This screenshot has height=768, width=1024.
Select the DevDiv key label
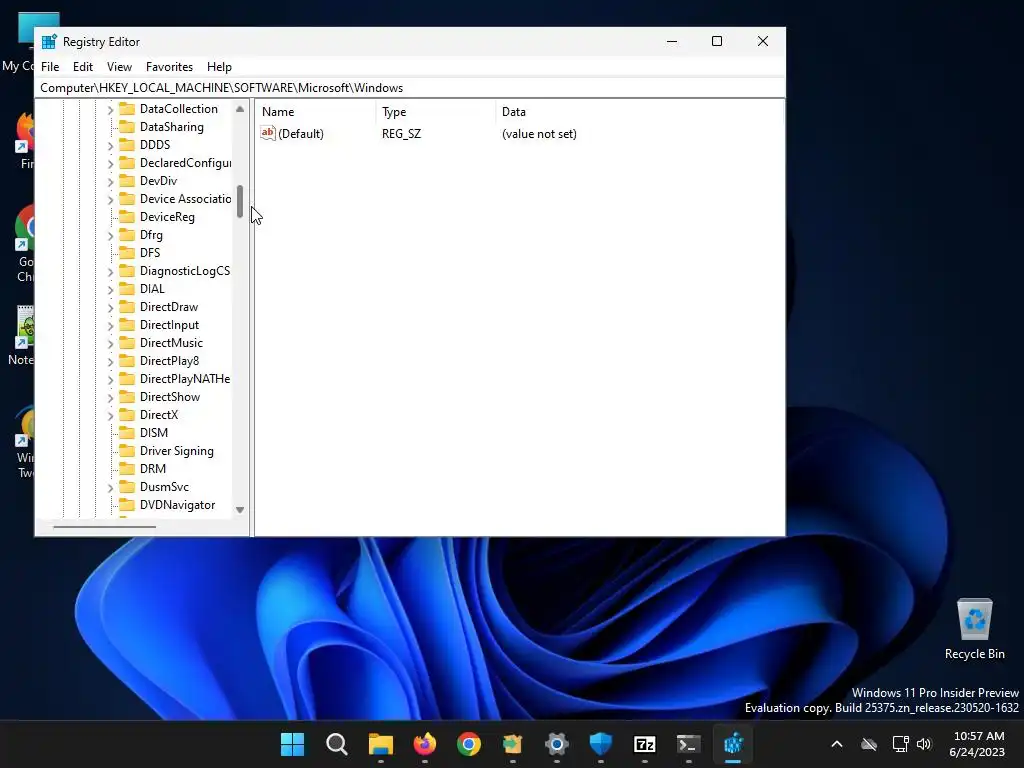pos(158,181)
